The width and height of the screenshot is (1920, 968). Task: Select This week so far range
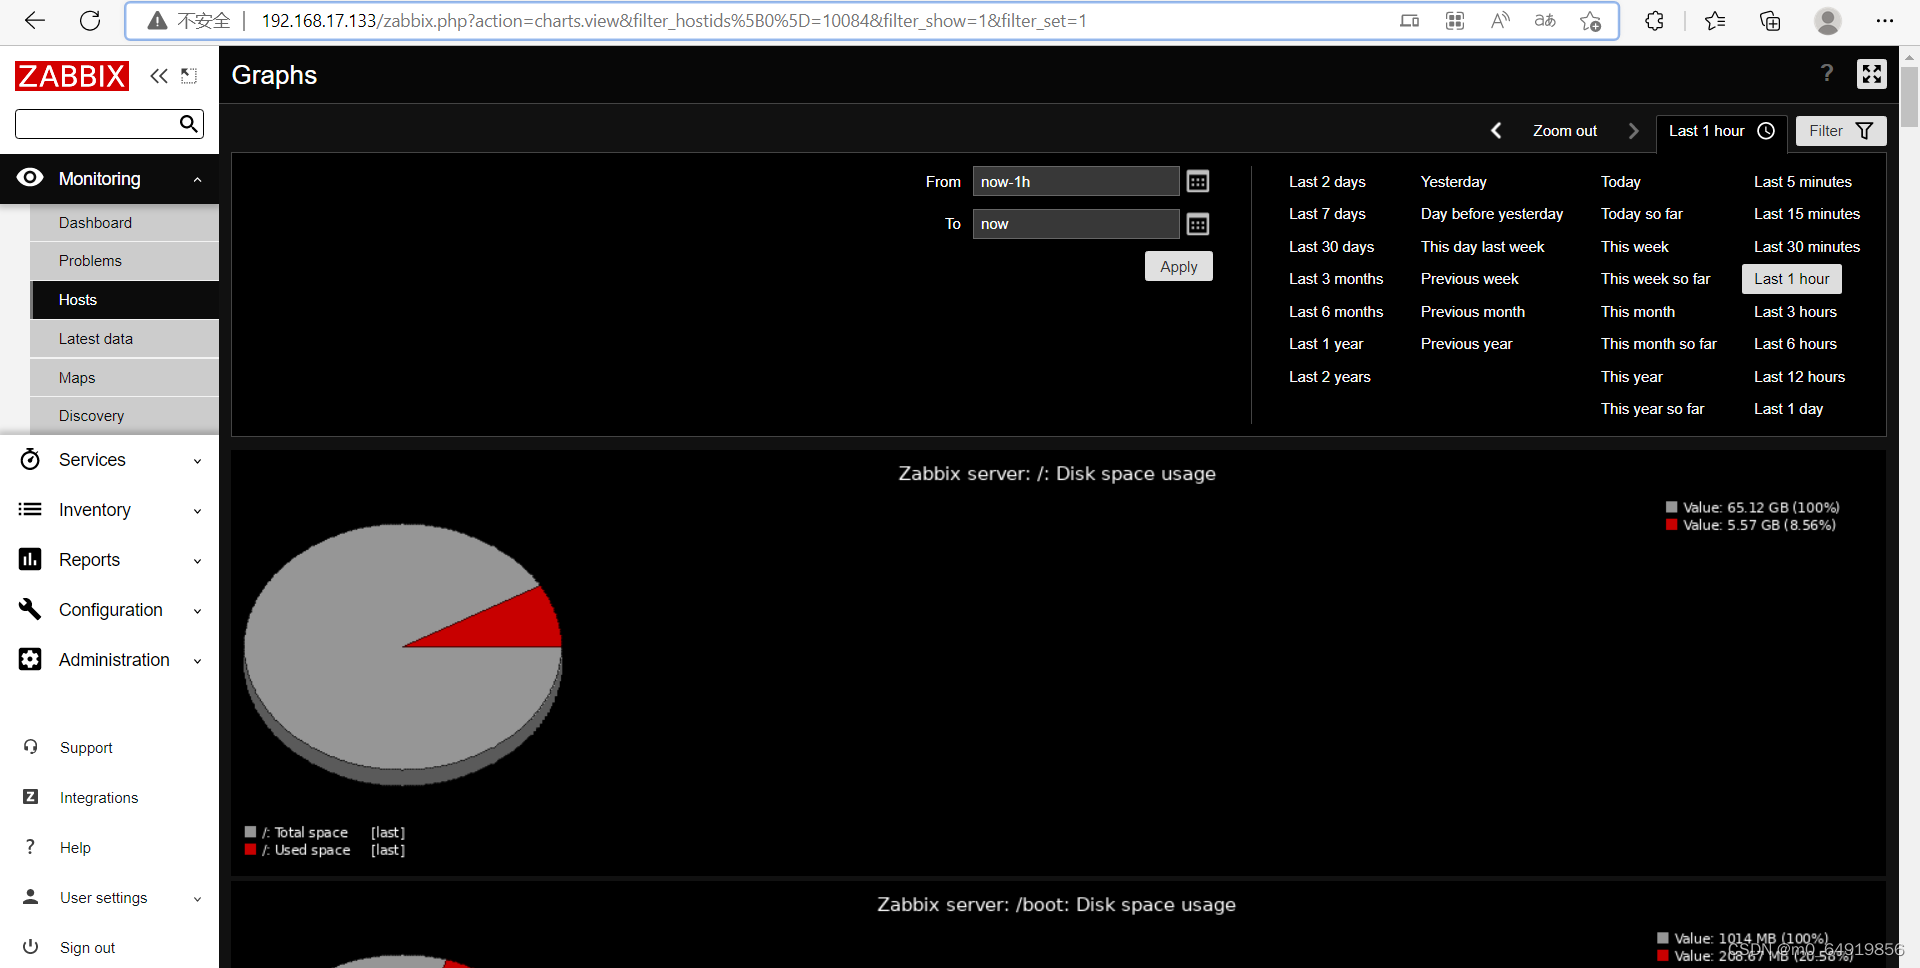click(x=1655, y=279)
